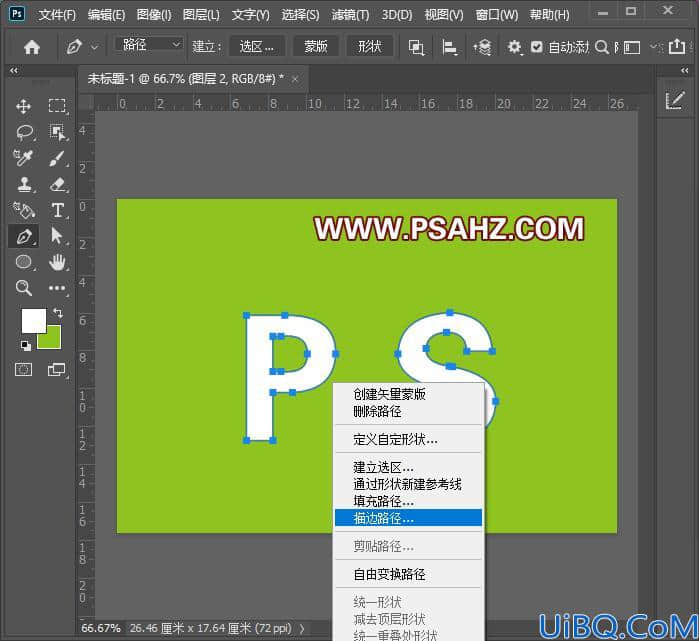Viewport: 699px width, 641px height.
Task: Choose 填充路径... from context menu
Action: point(408,501)
